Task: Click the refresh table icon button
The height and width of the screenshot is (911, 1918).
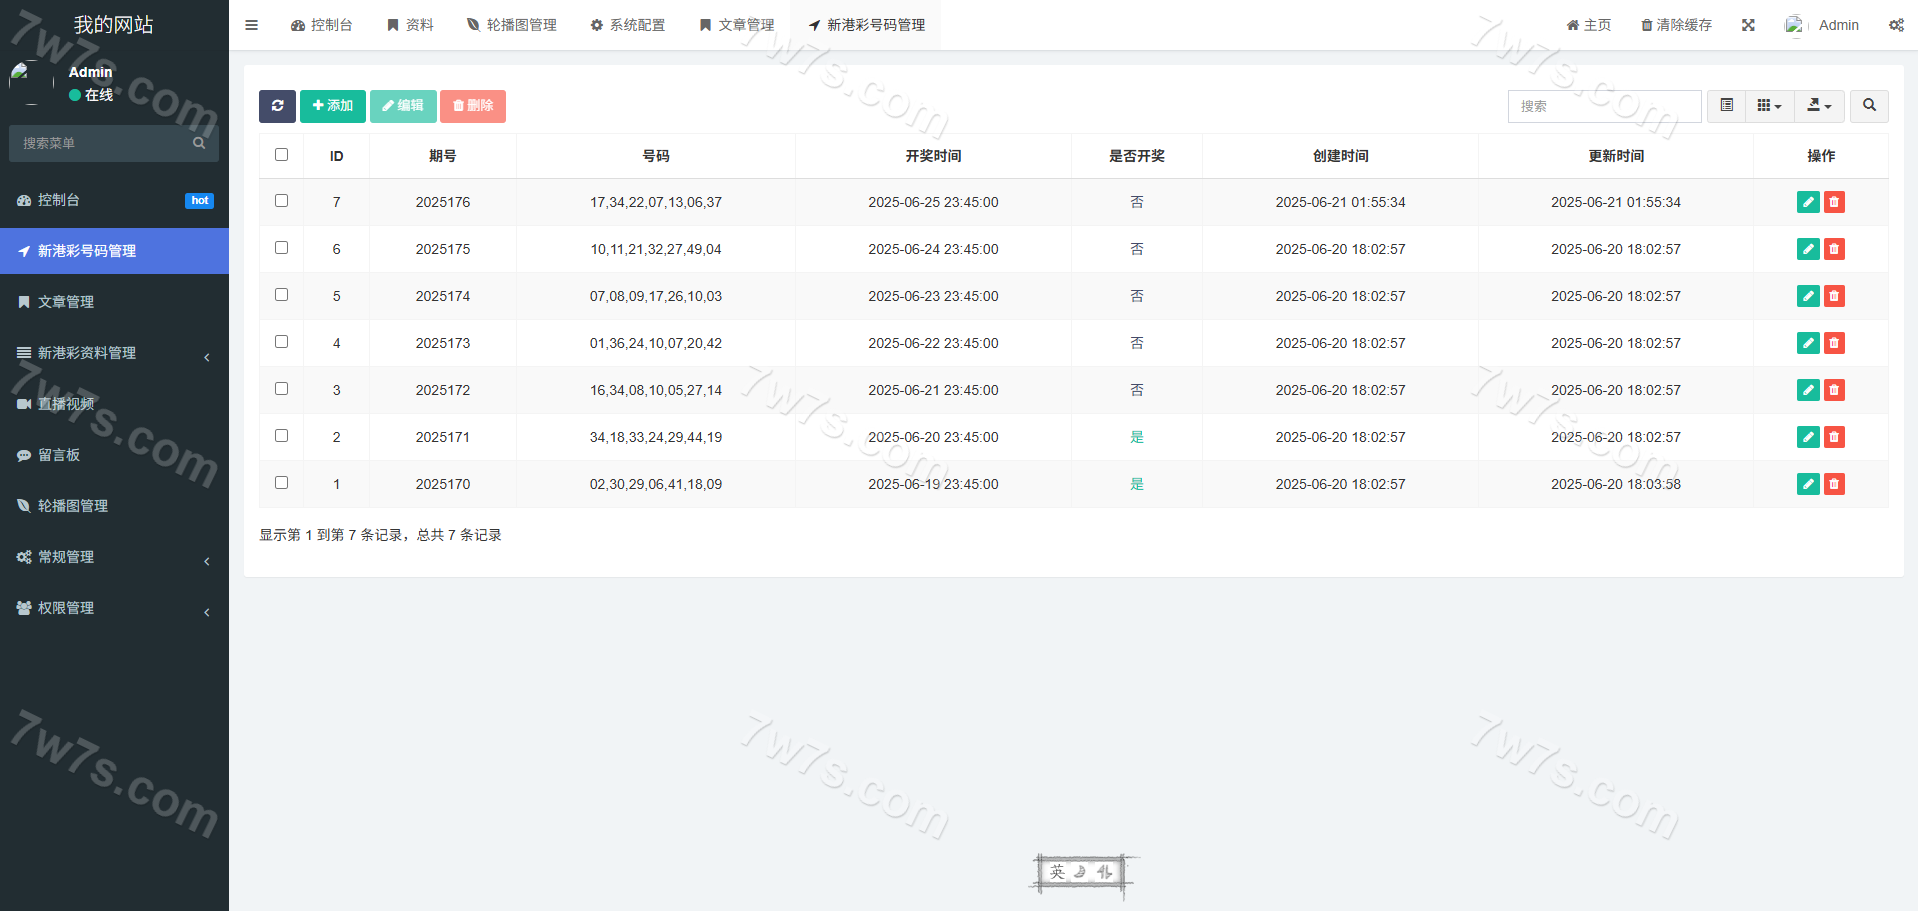Action: [277, 106]
